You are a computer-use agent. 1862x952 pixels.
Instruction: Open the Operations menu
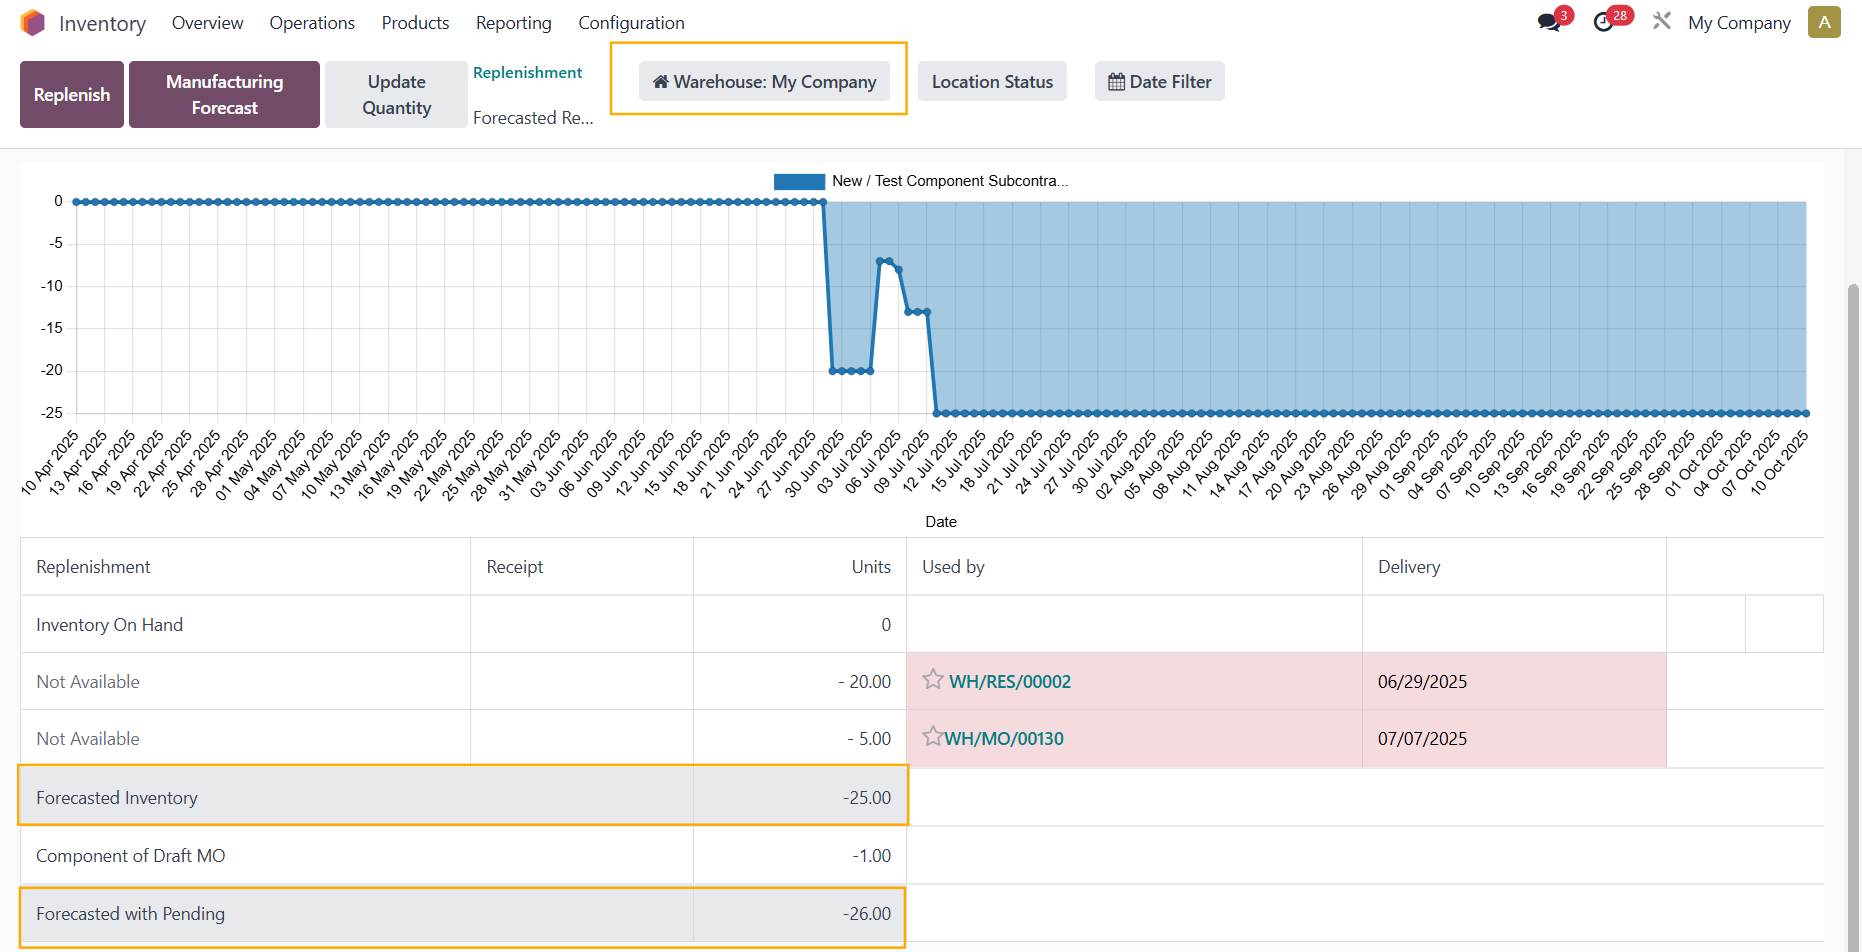point(312,23)
